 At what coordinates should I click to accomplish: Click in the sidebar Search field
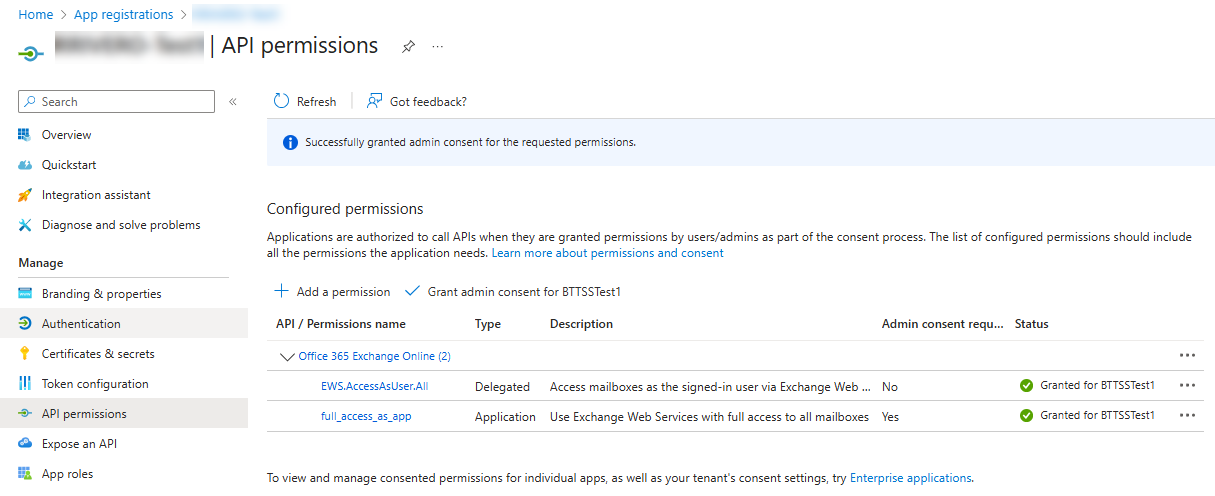(116, 102)
